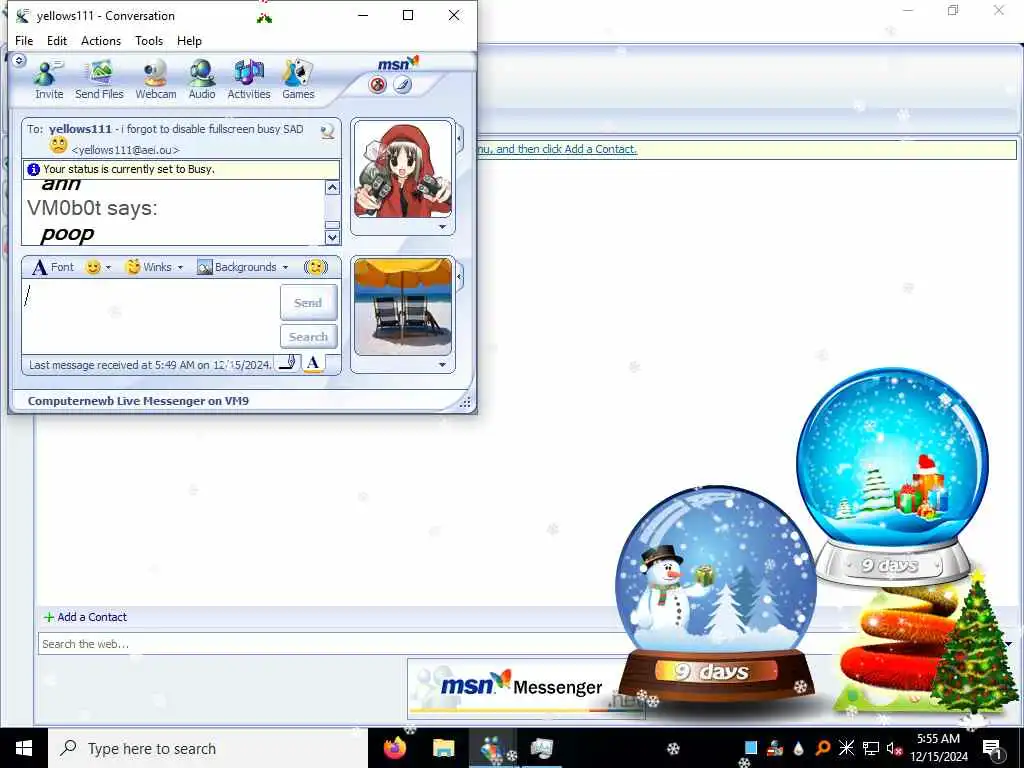This screenshot has width=1024, height=768.
Task: Click muted volume tray icon
Action: point(894,748)
